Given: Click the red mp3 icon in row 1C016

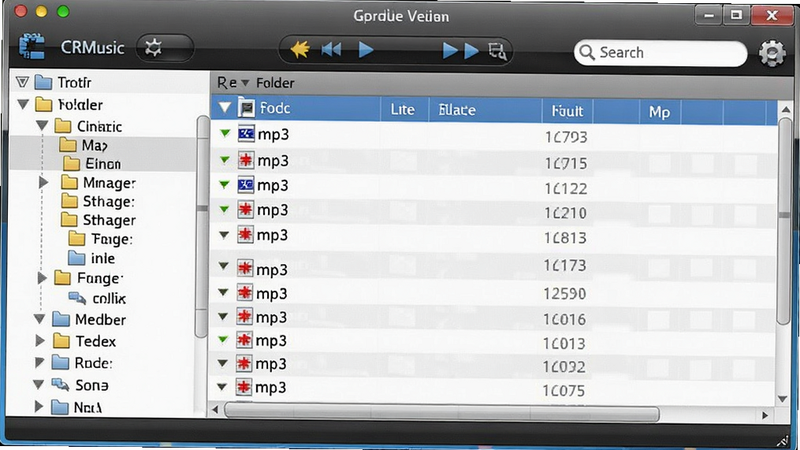Looking at the screenshot, I should pos(244,316).
